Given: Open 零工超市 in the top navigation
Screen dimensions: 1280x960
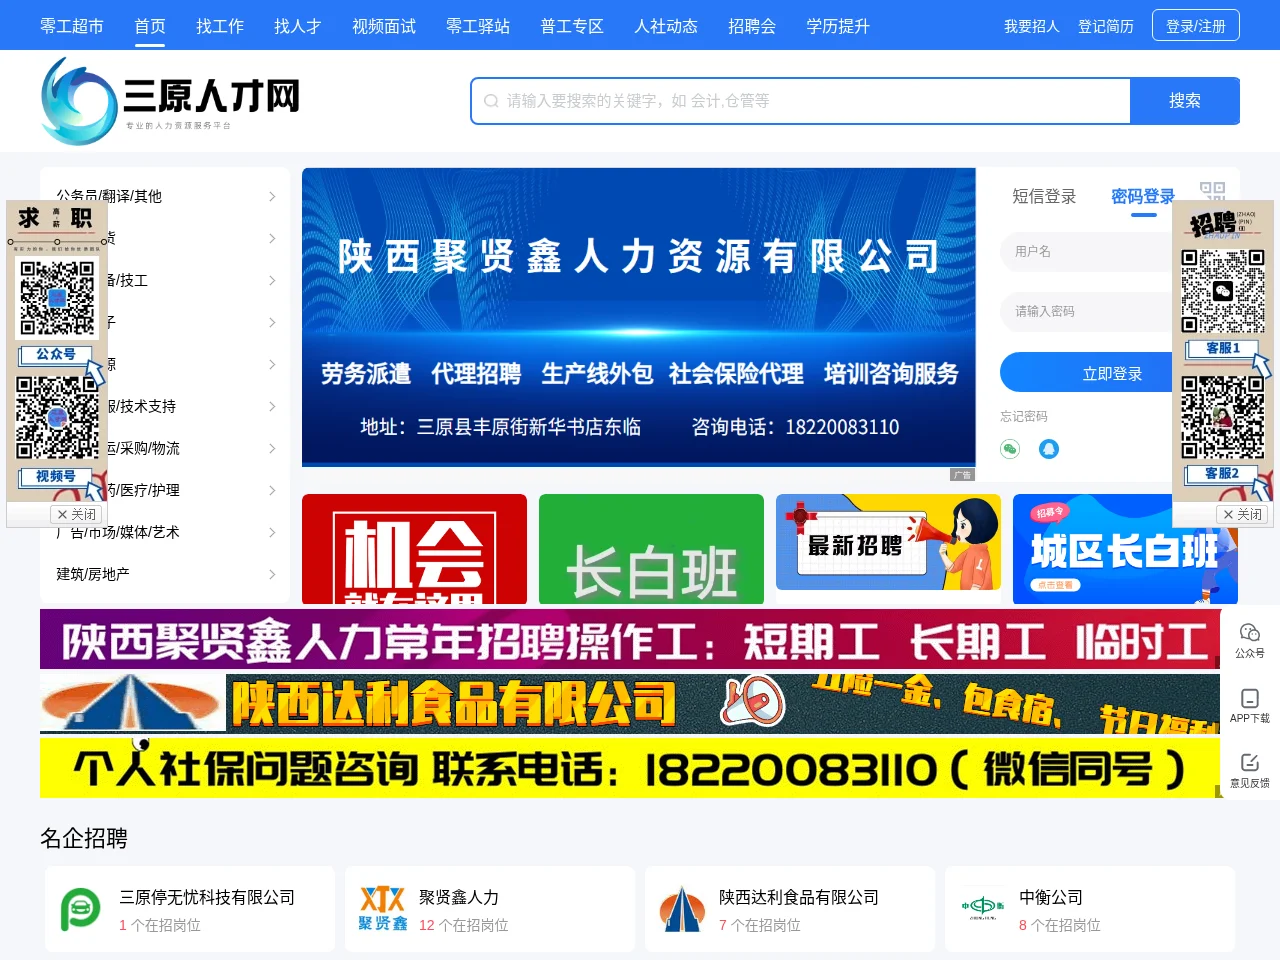Looking at the screenshot, I should 72,26.
